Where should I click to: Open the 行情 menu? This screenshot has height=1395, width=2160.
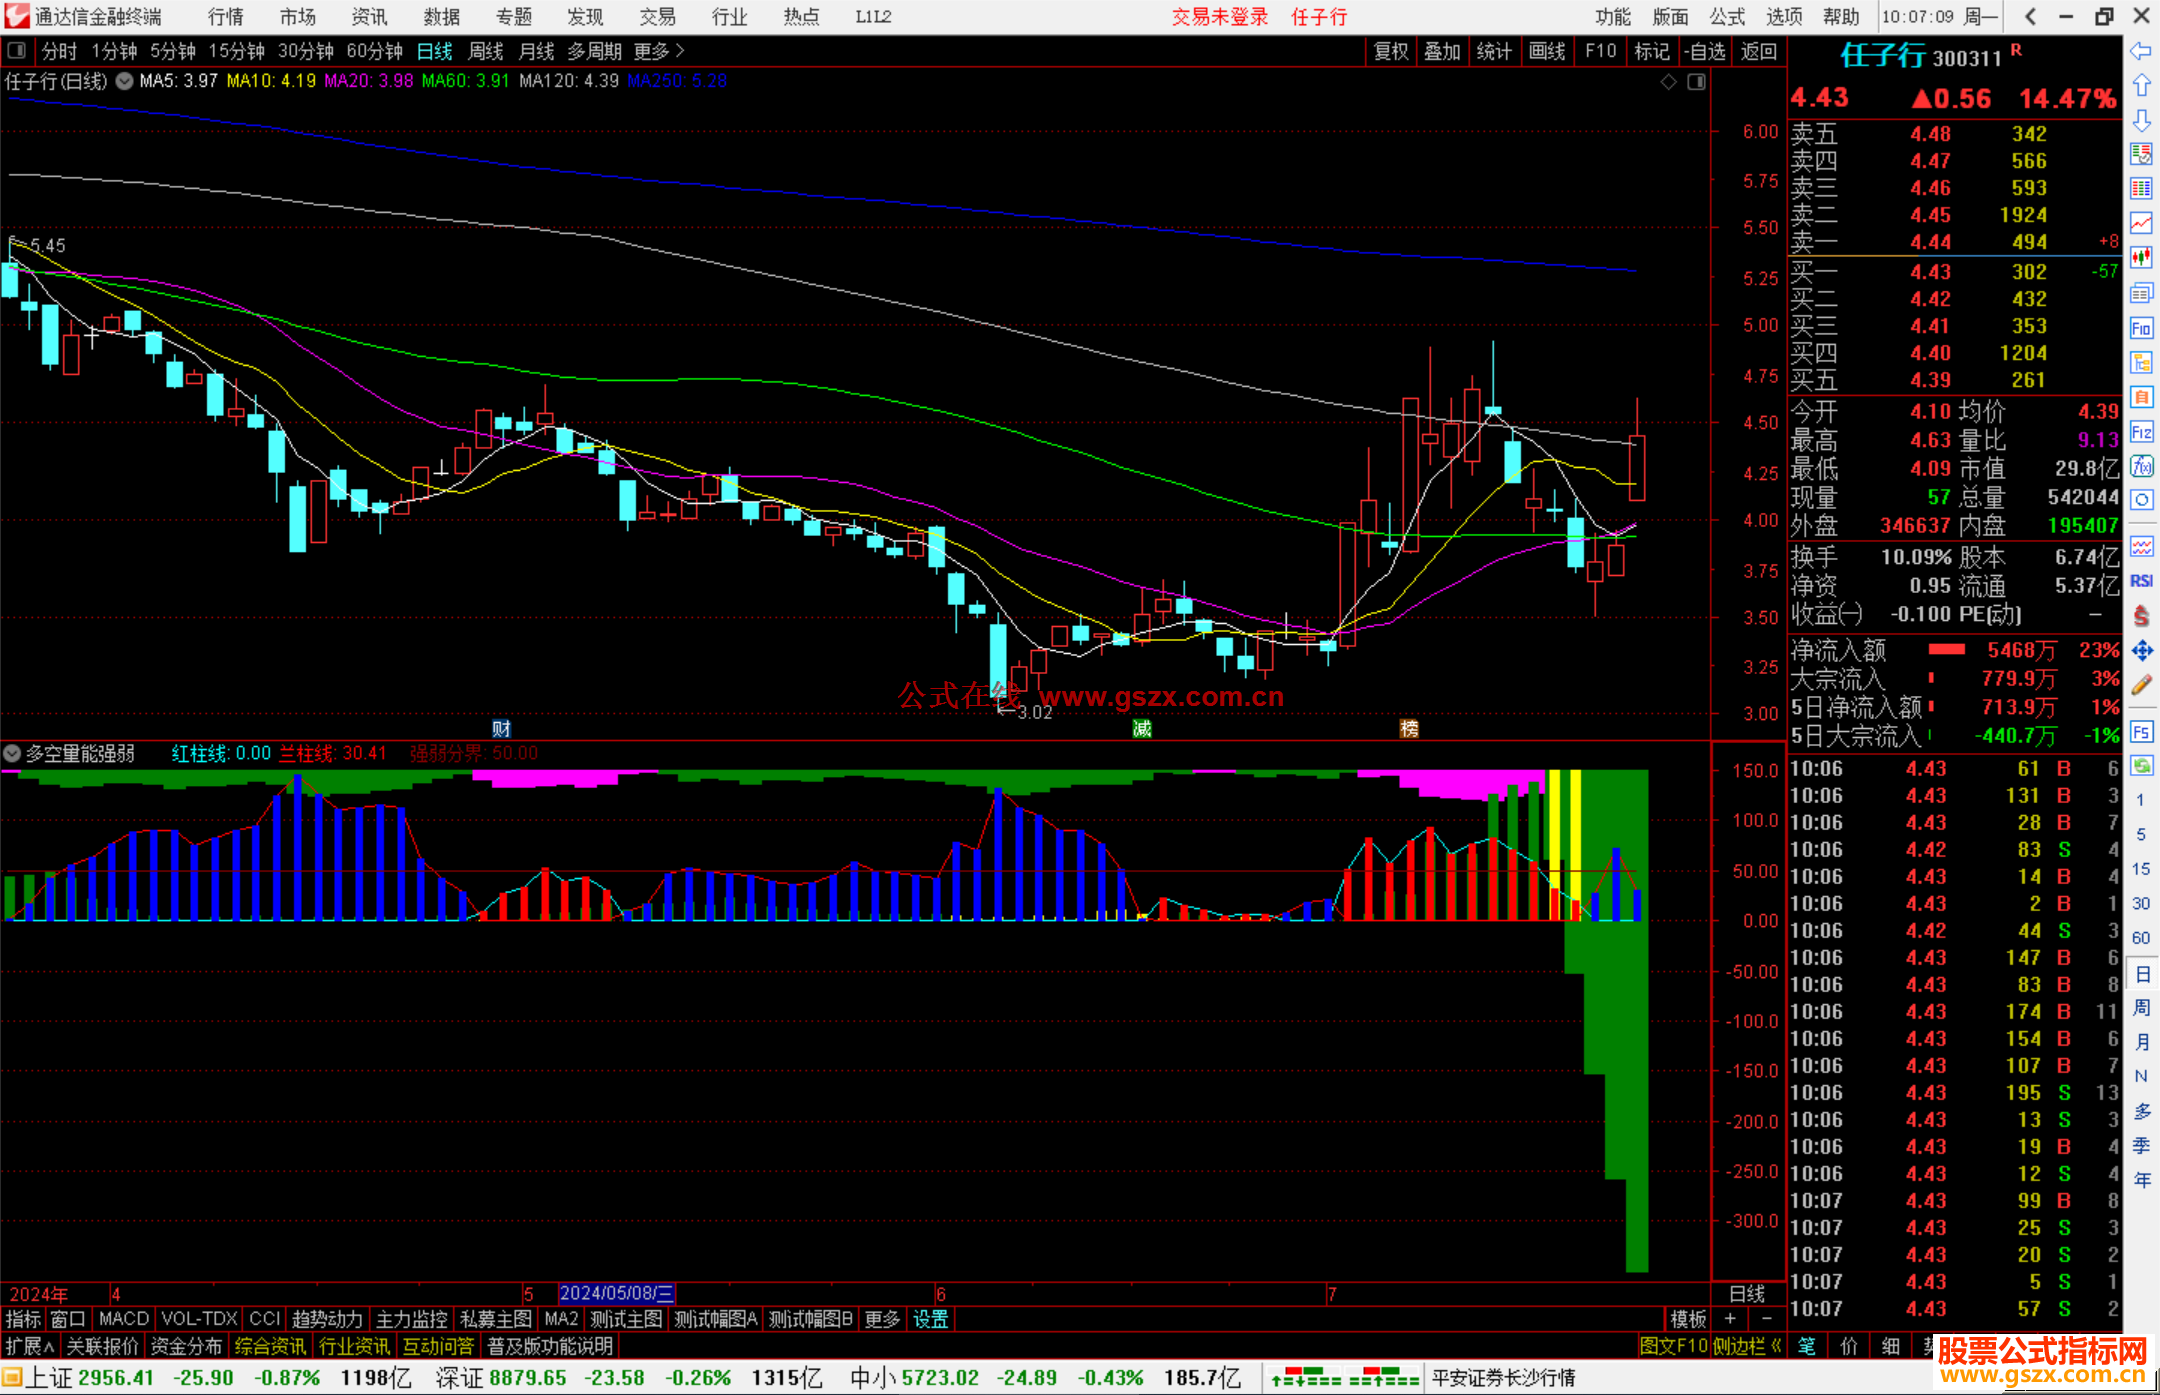[225, 17]
